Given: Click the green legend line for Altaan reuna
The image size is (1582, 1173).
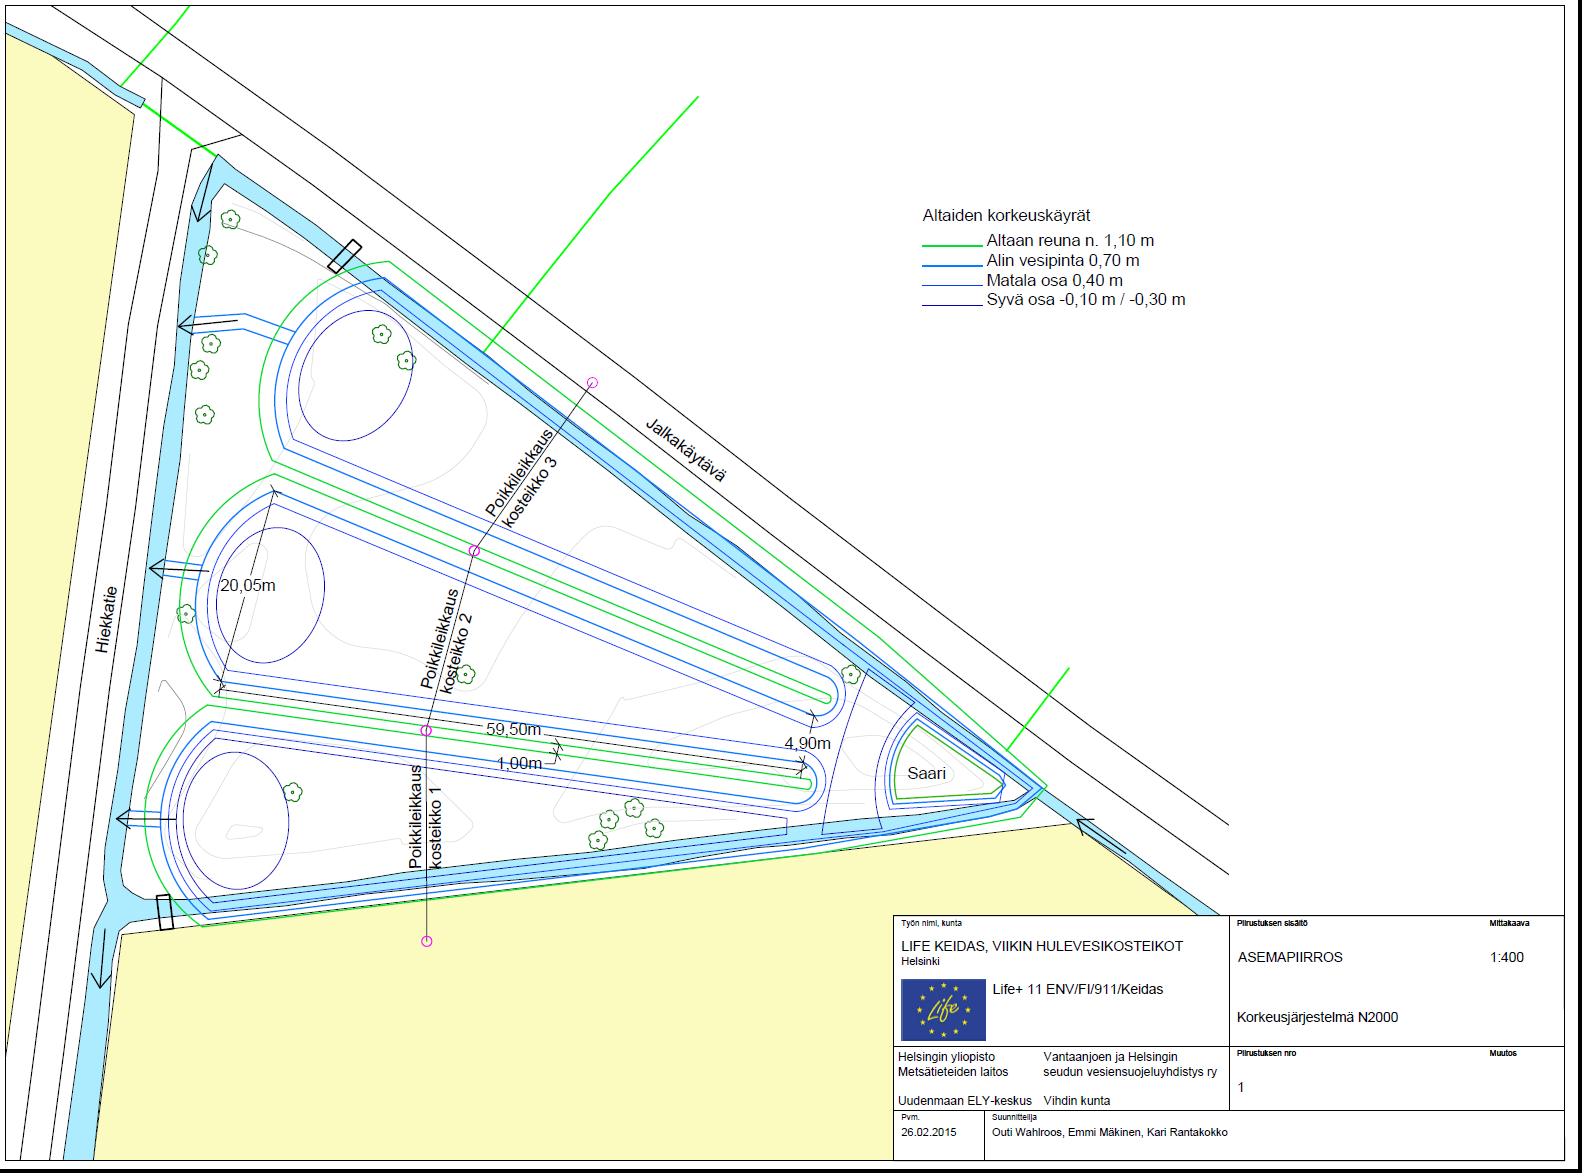Looking at the screenshot, I should tap(952, 245).
